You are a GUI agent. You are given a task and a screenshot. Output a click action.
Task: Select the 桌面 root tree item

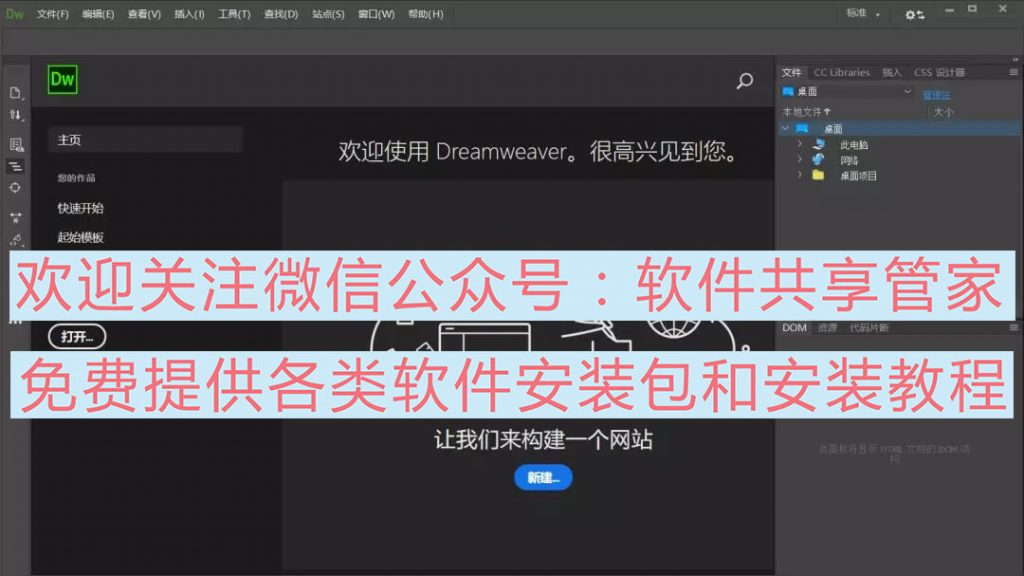(833, 129)
